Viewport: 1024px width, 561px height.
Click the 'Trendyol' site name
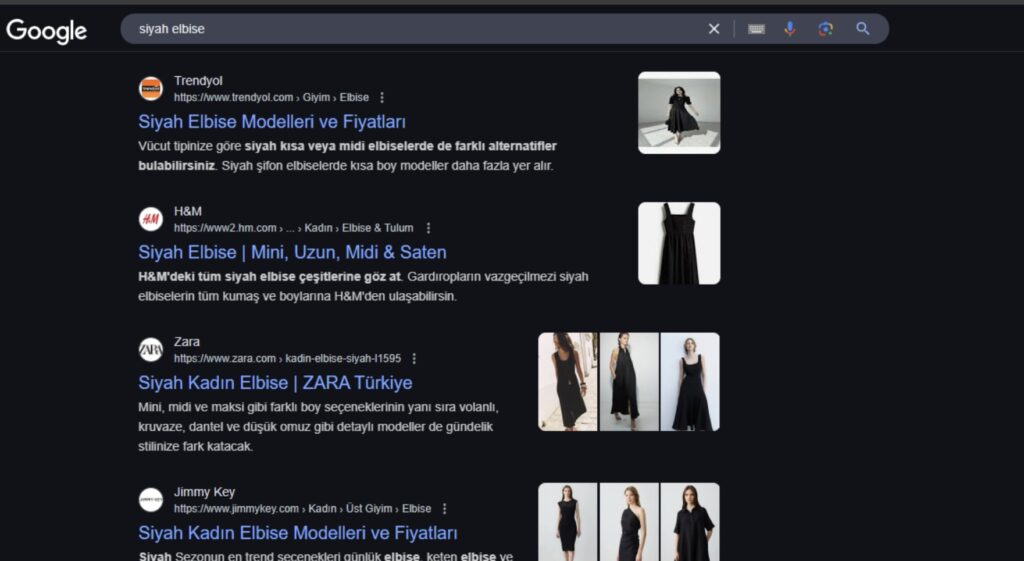(198, 80)
